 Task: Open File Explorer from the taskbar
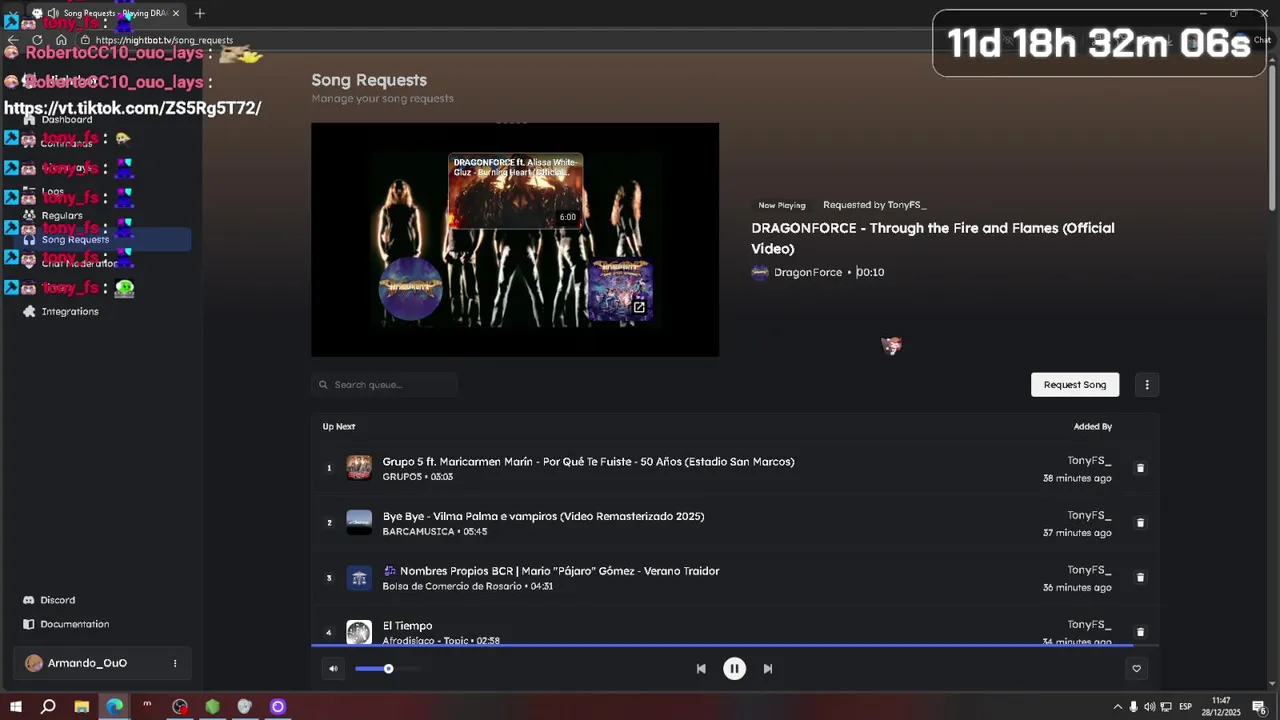click(82, 707)
